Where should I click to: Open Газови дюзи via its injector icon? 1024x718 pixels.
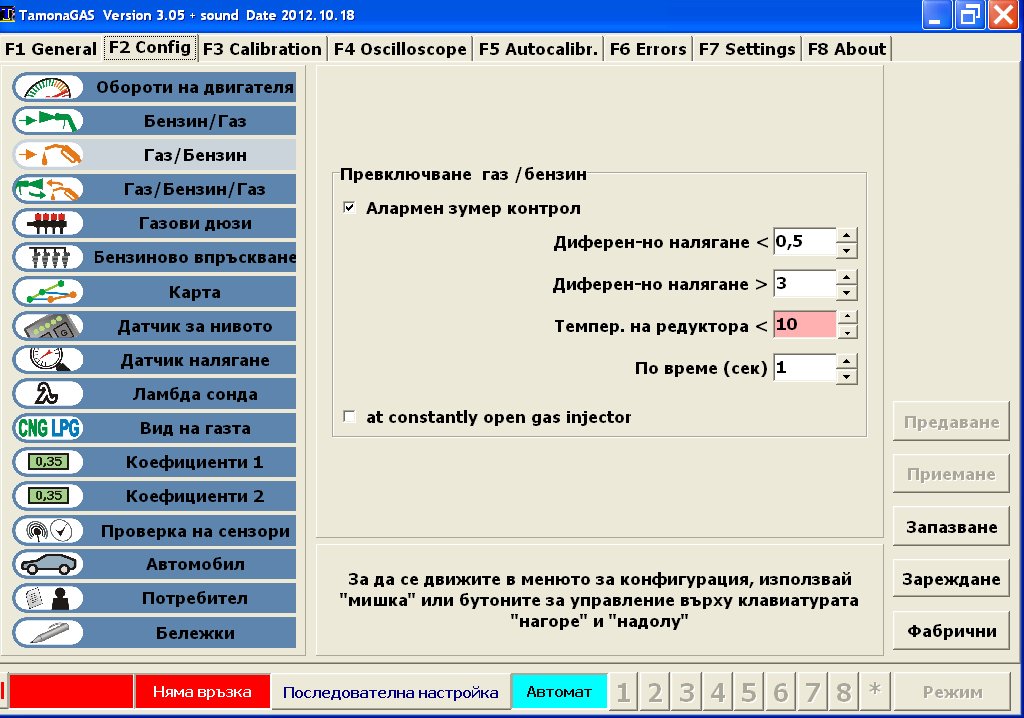(48, 223)
